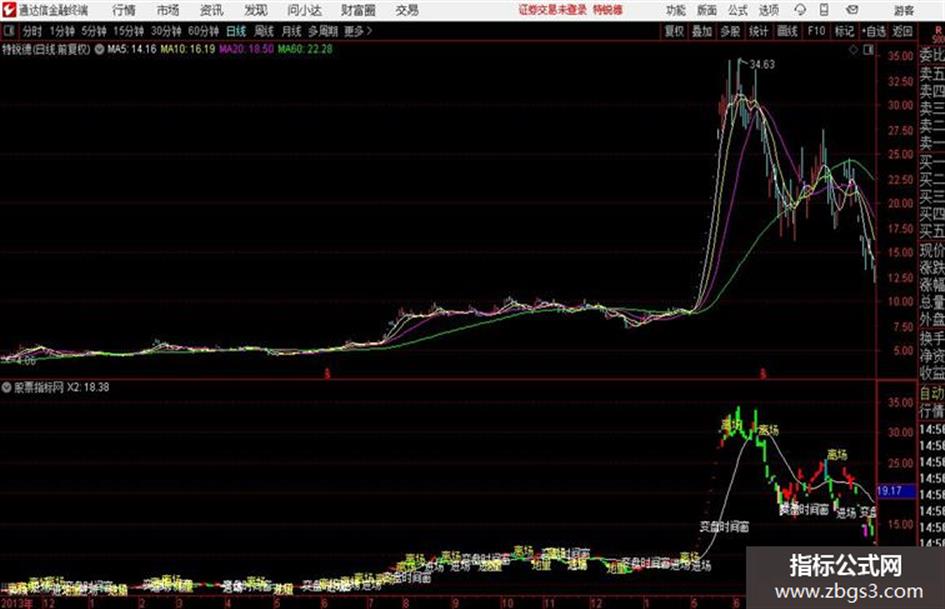Open the 选项 menu

tap(768, 10)
